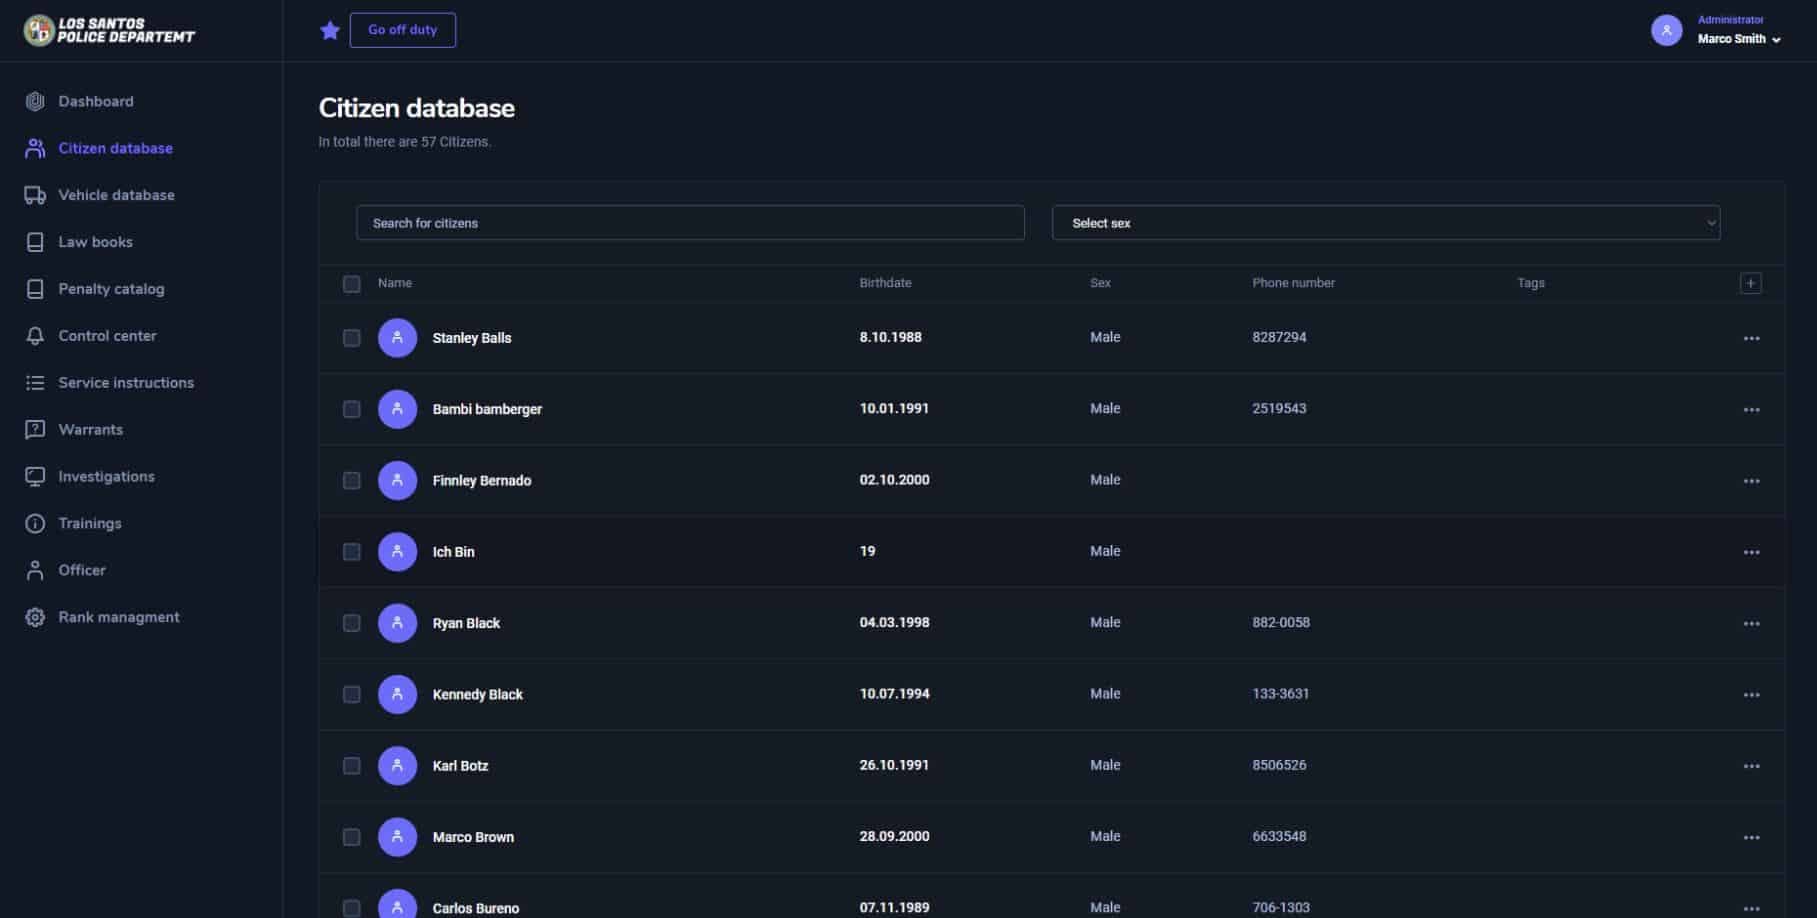
Task: Select the Vehicle database icon
Action: [x=35, y=194]
